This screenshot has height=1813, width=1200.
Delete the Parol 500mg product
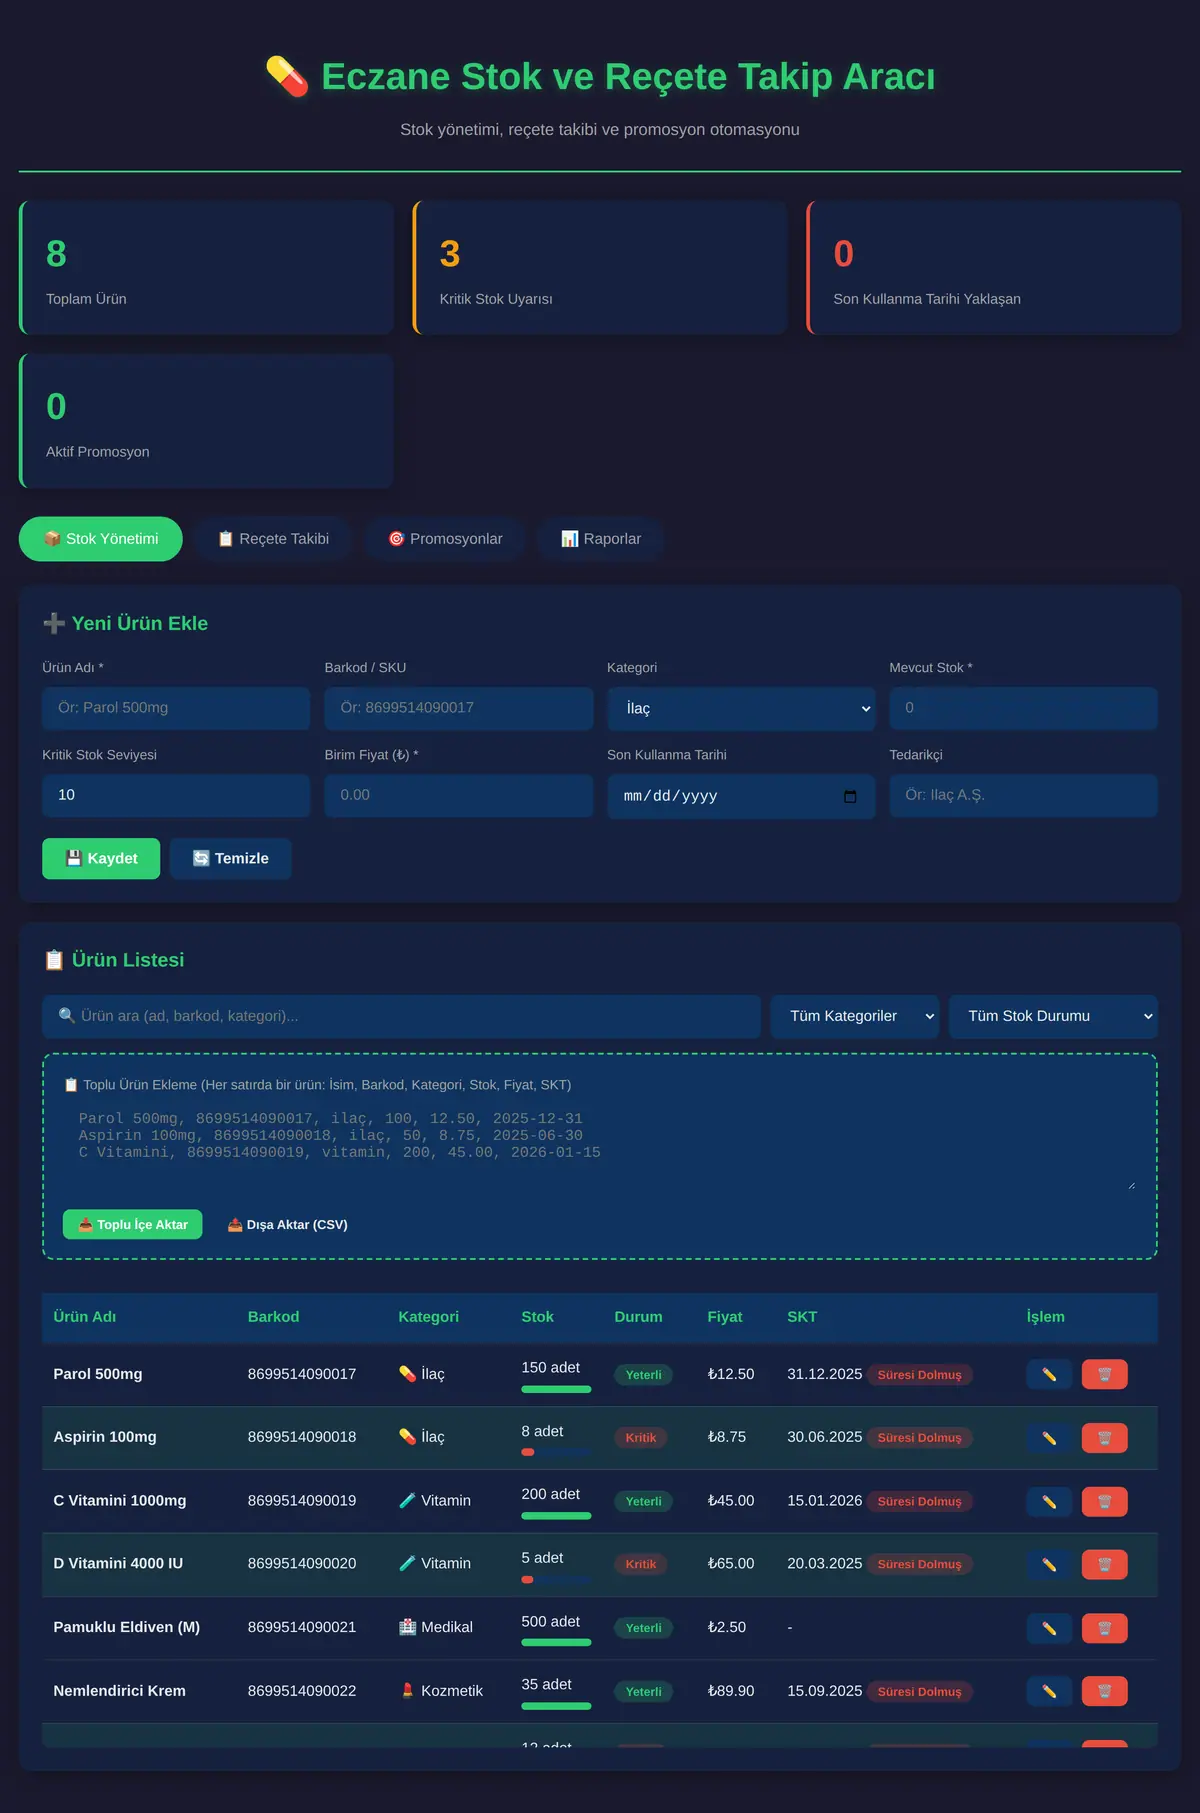(x=1104, y=1374)
